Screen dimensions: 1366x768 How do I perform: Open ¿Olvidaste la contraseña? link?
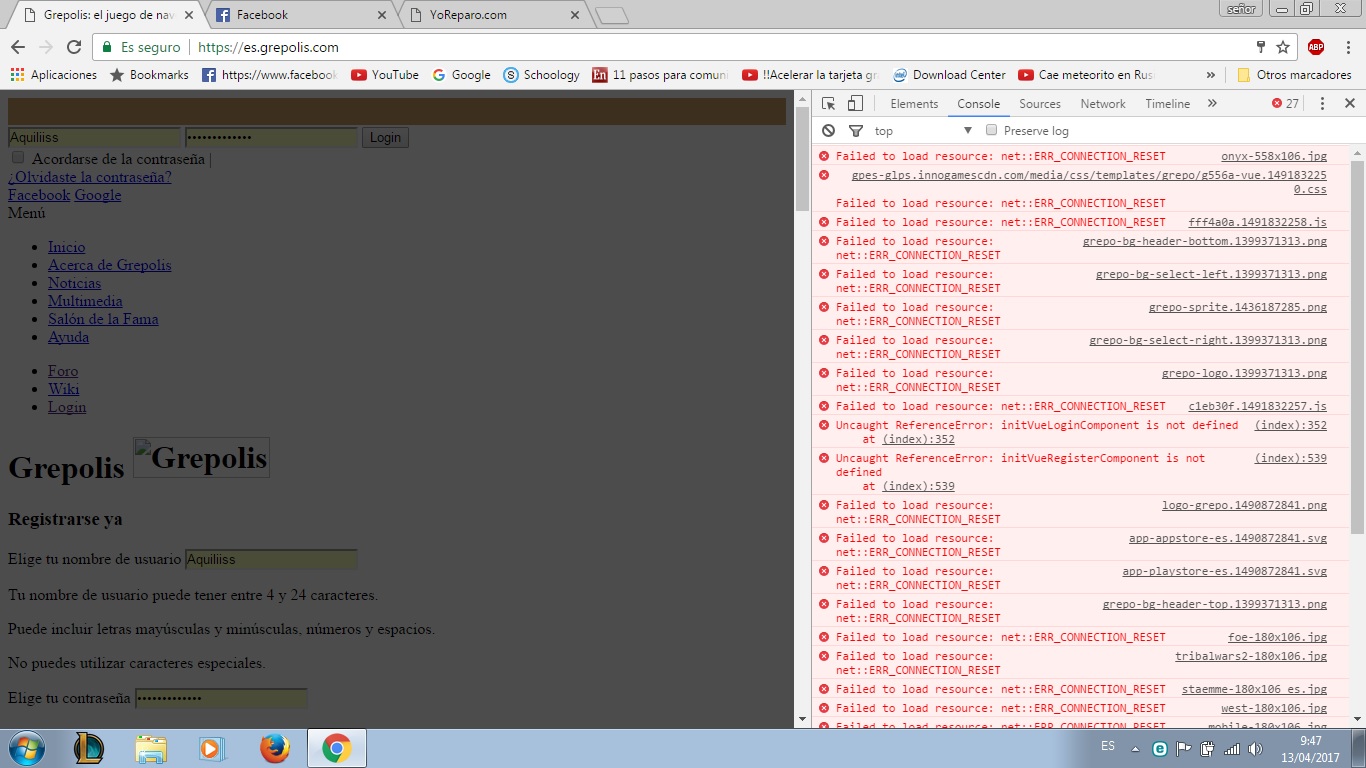point(90,177)
